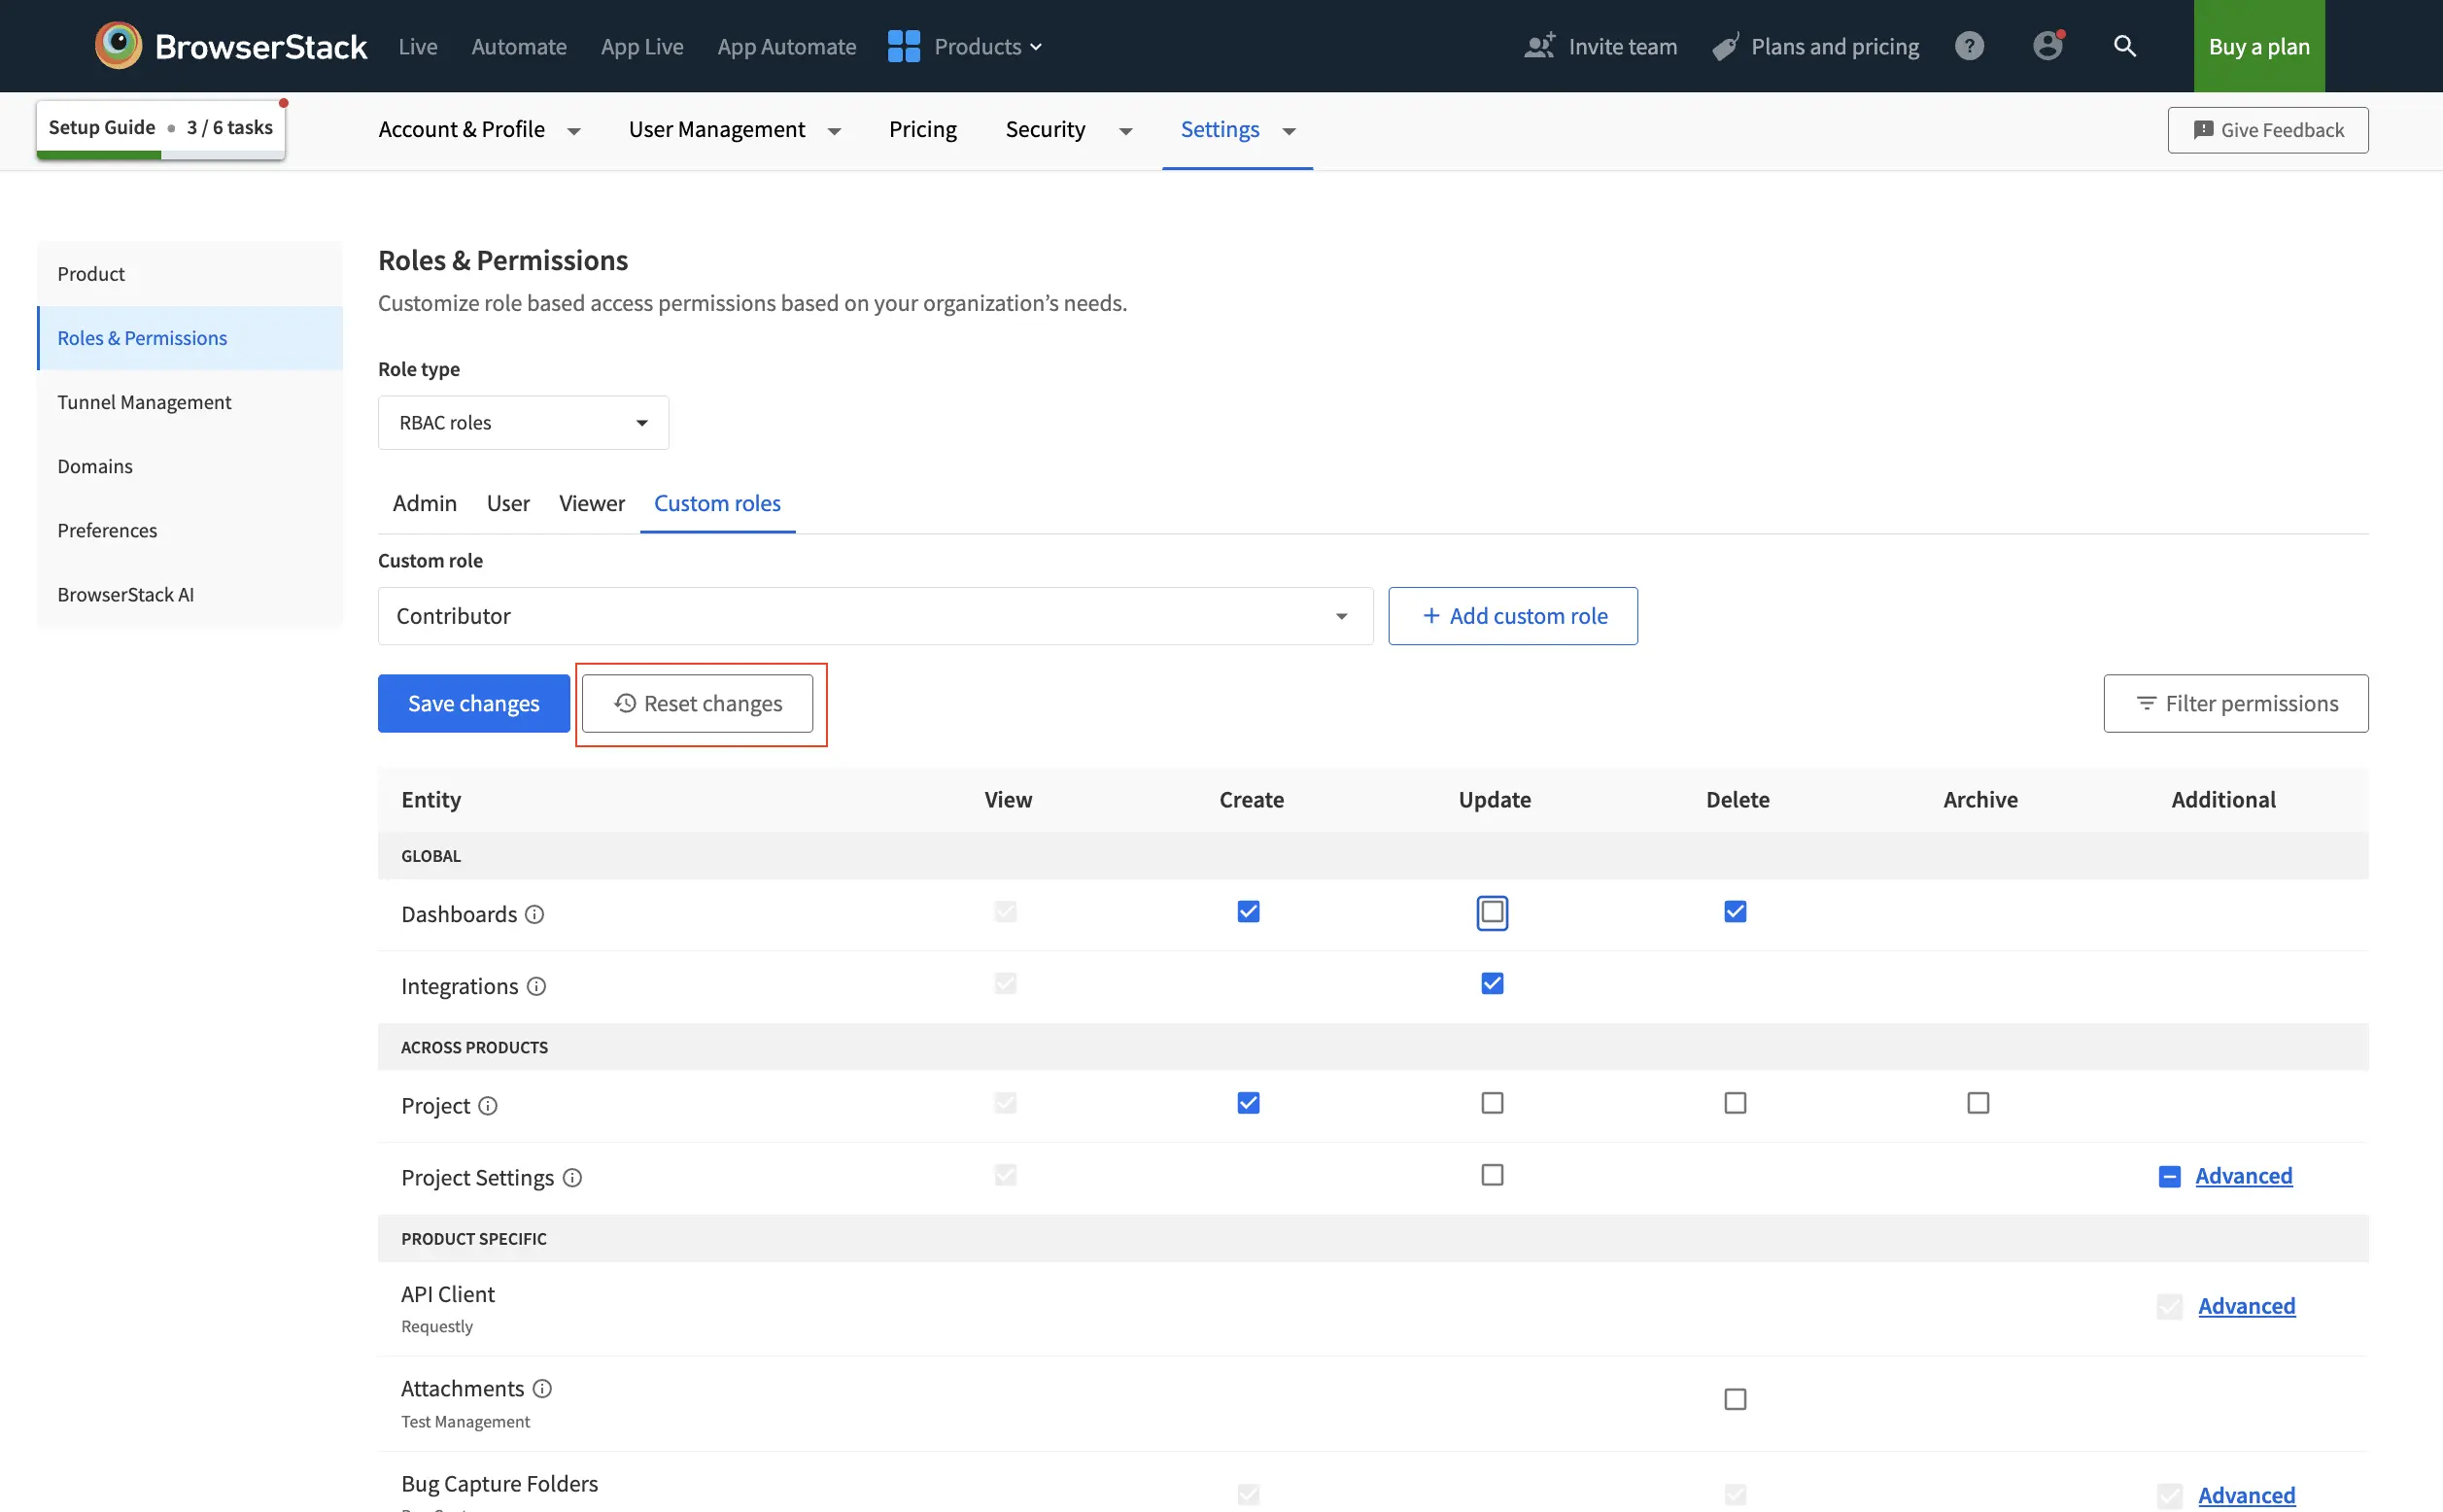Open the RBAC roles role type dropdown
Screen dimensions: 2443x1512
[x=523, y=423]
